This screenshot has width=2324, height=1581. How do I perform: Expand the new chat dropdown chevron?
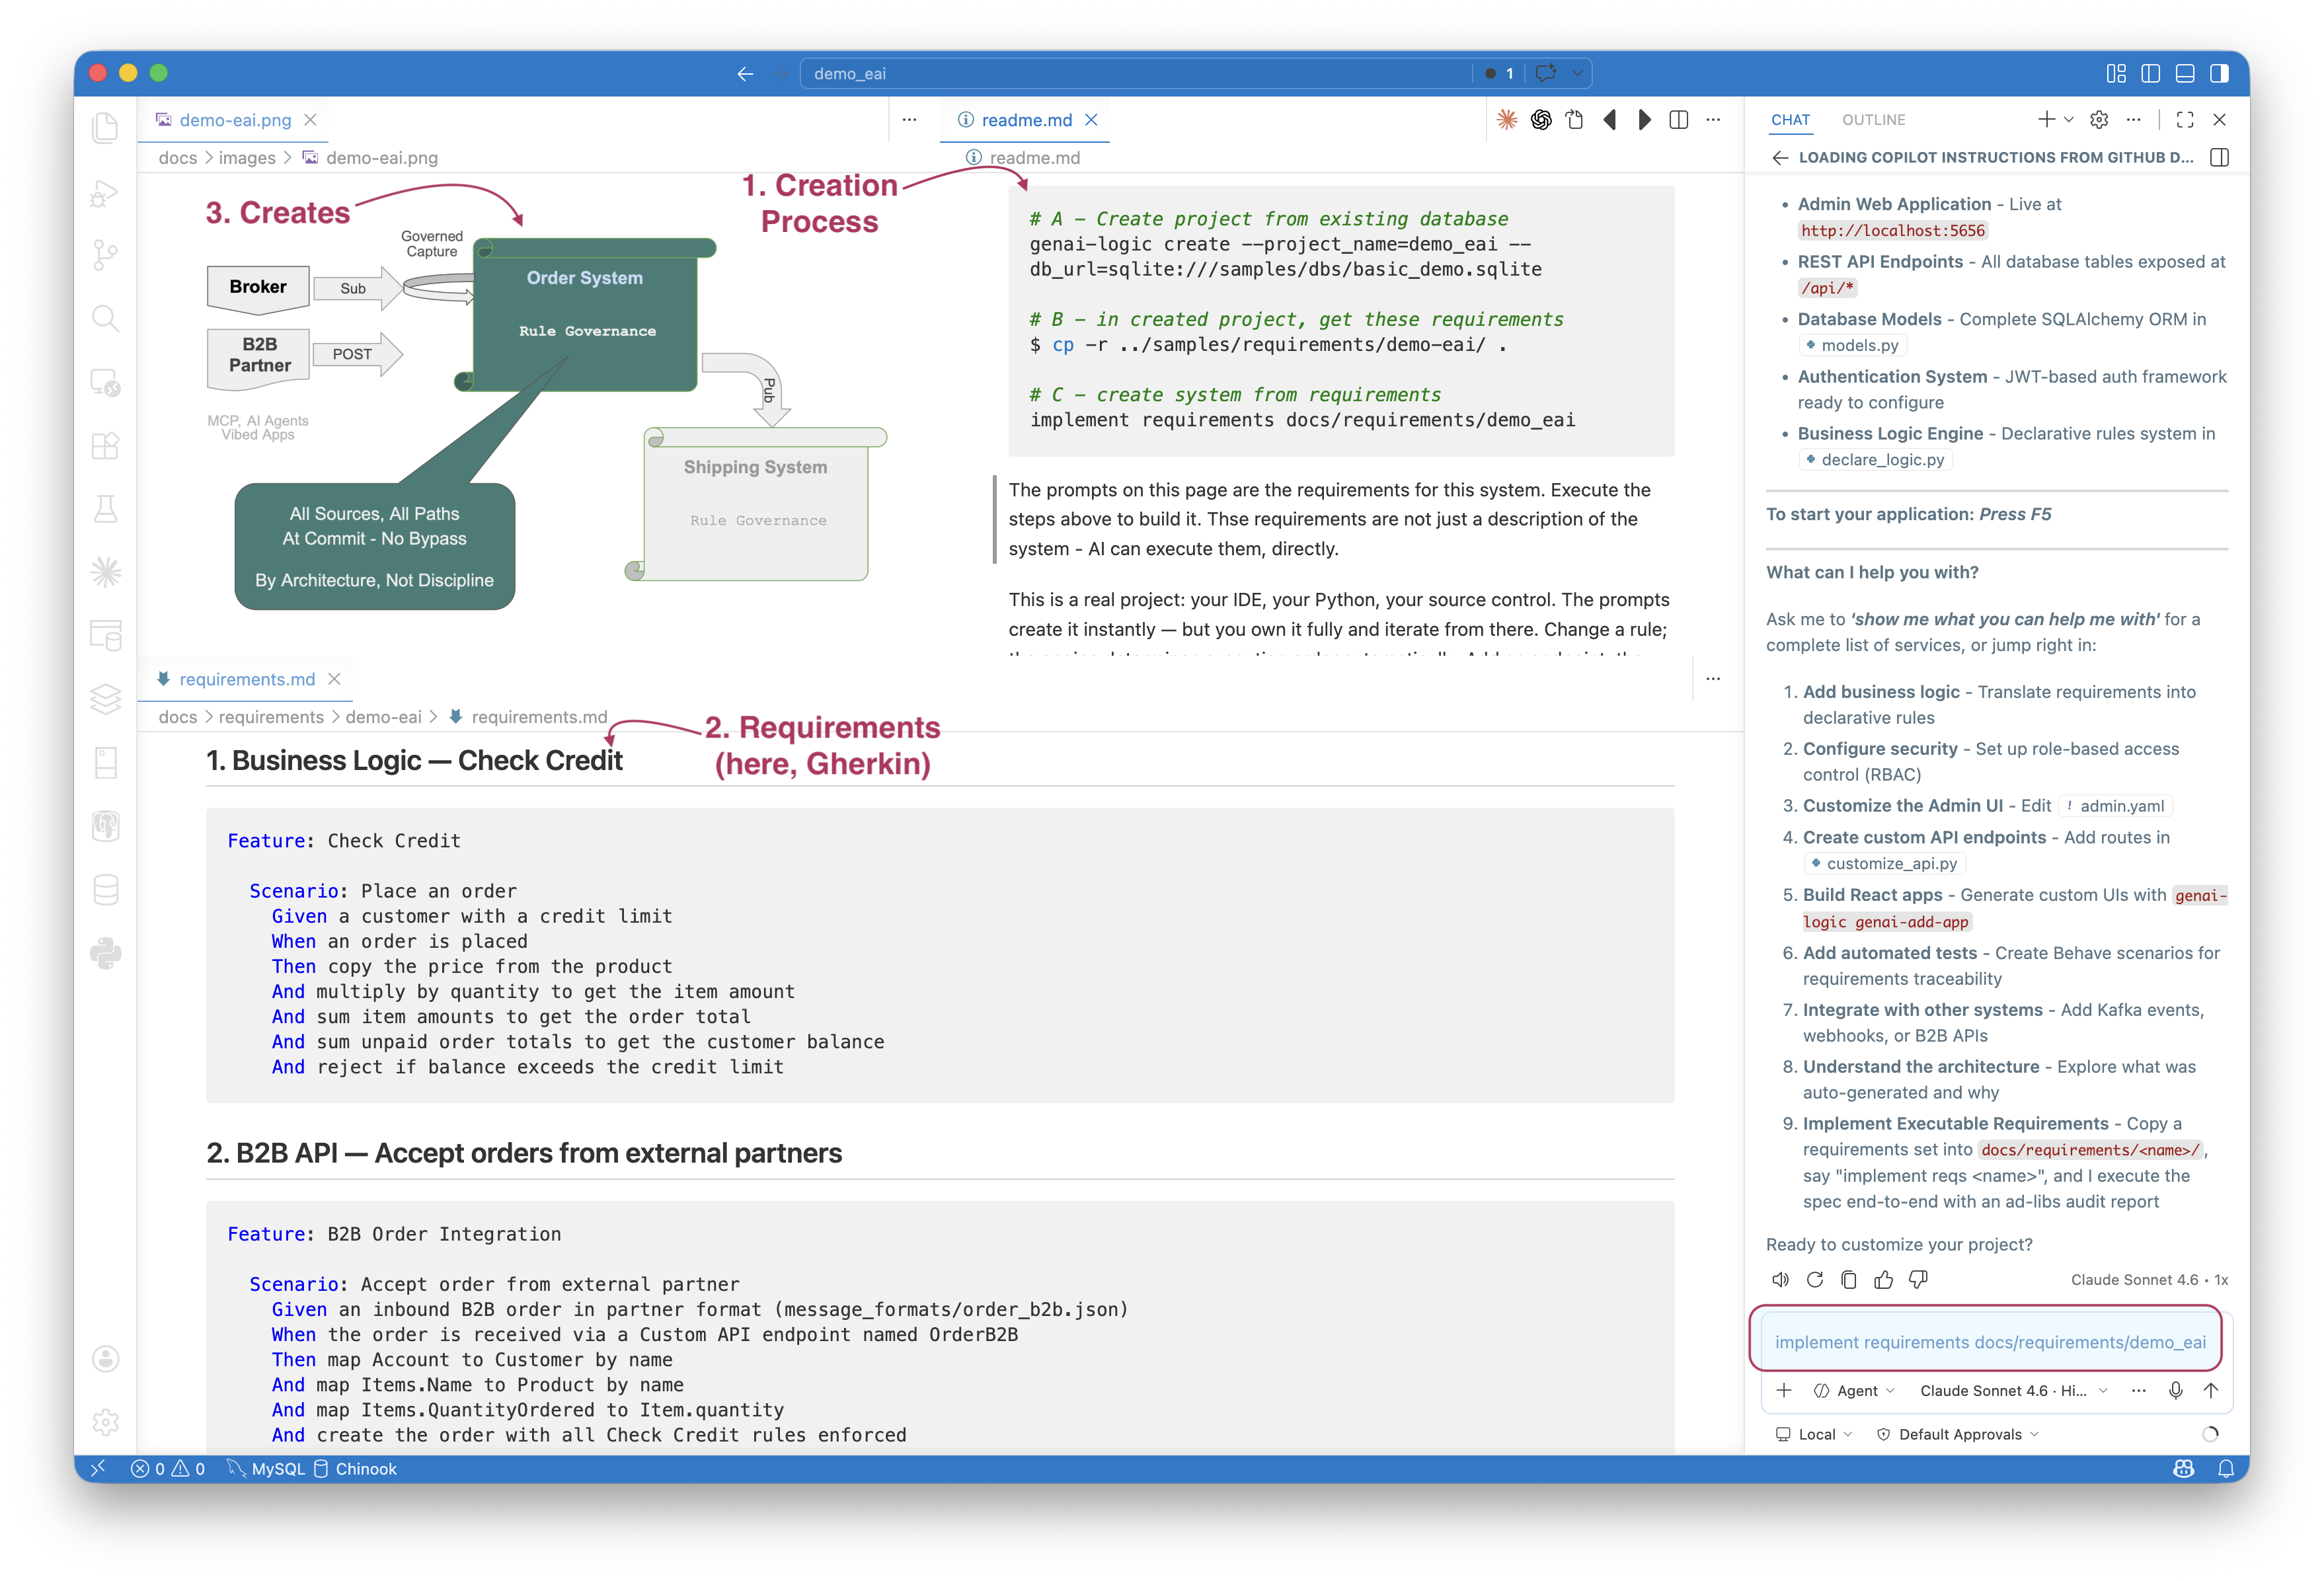click(x=2069, y=120)
